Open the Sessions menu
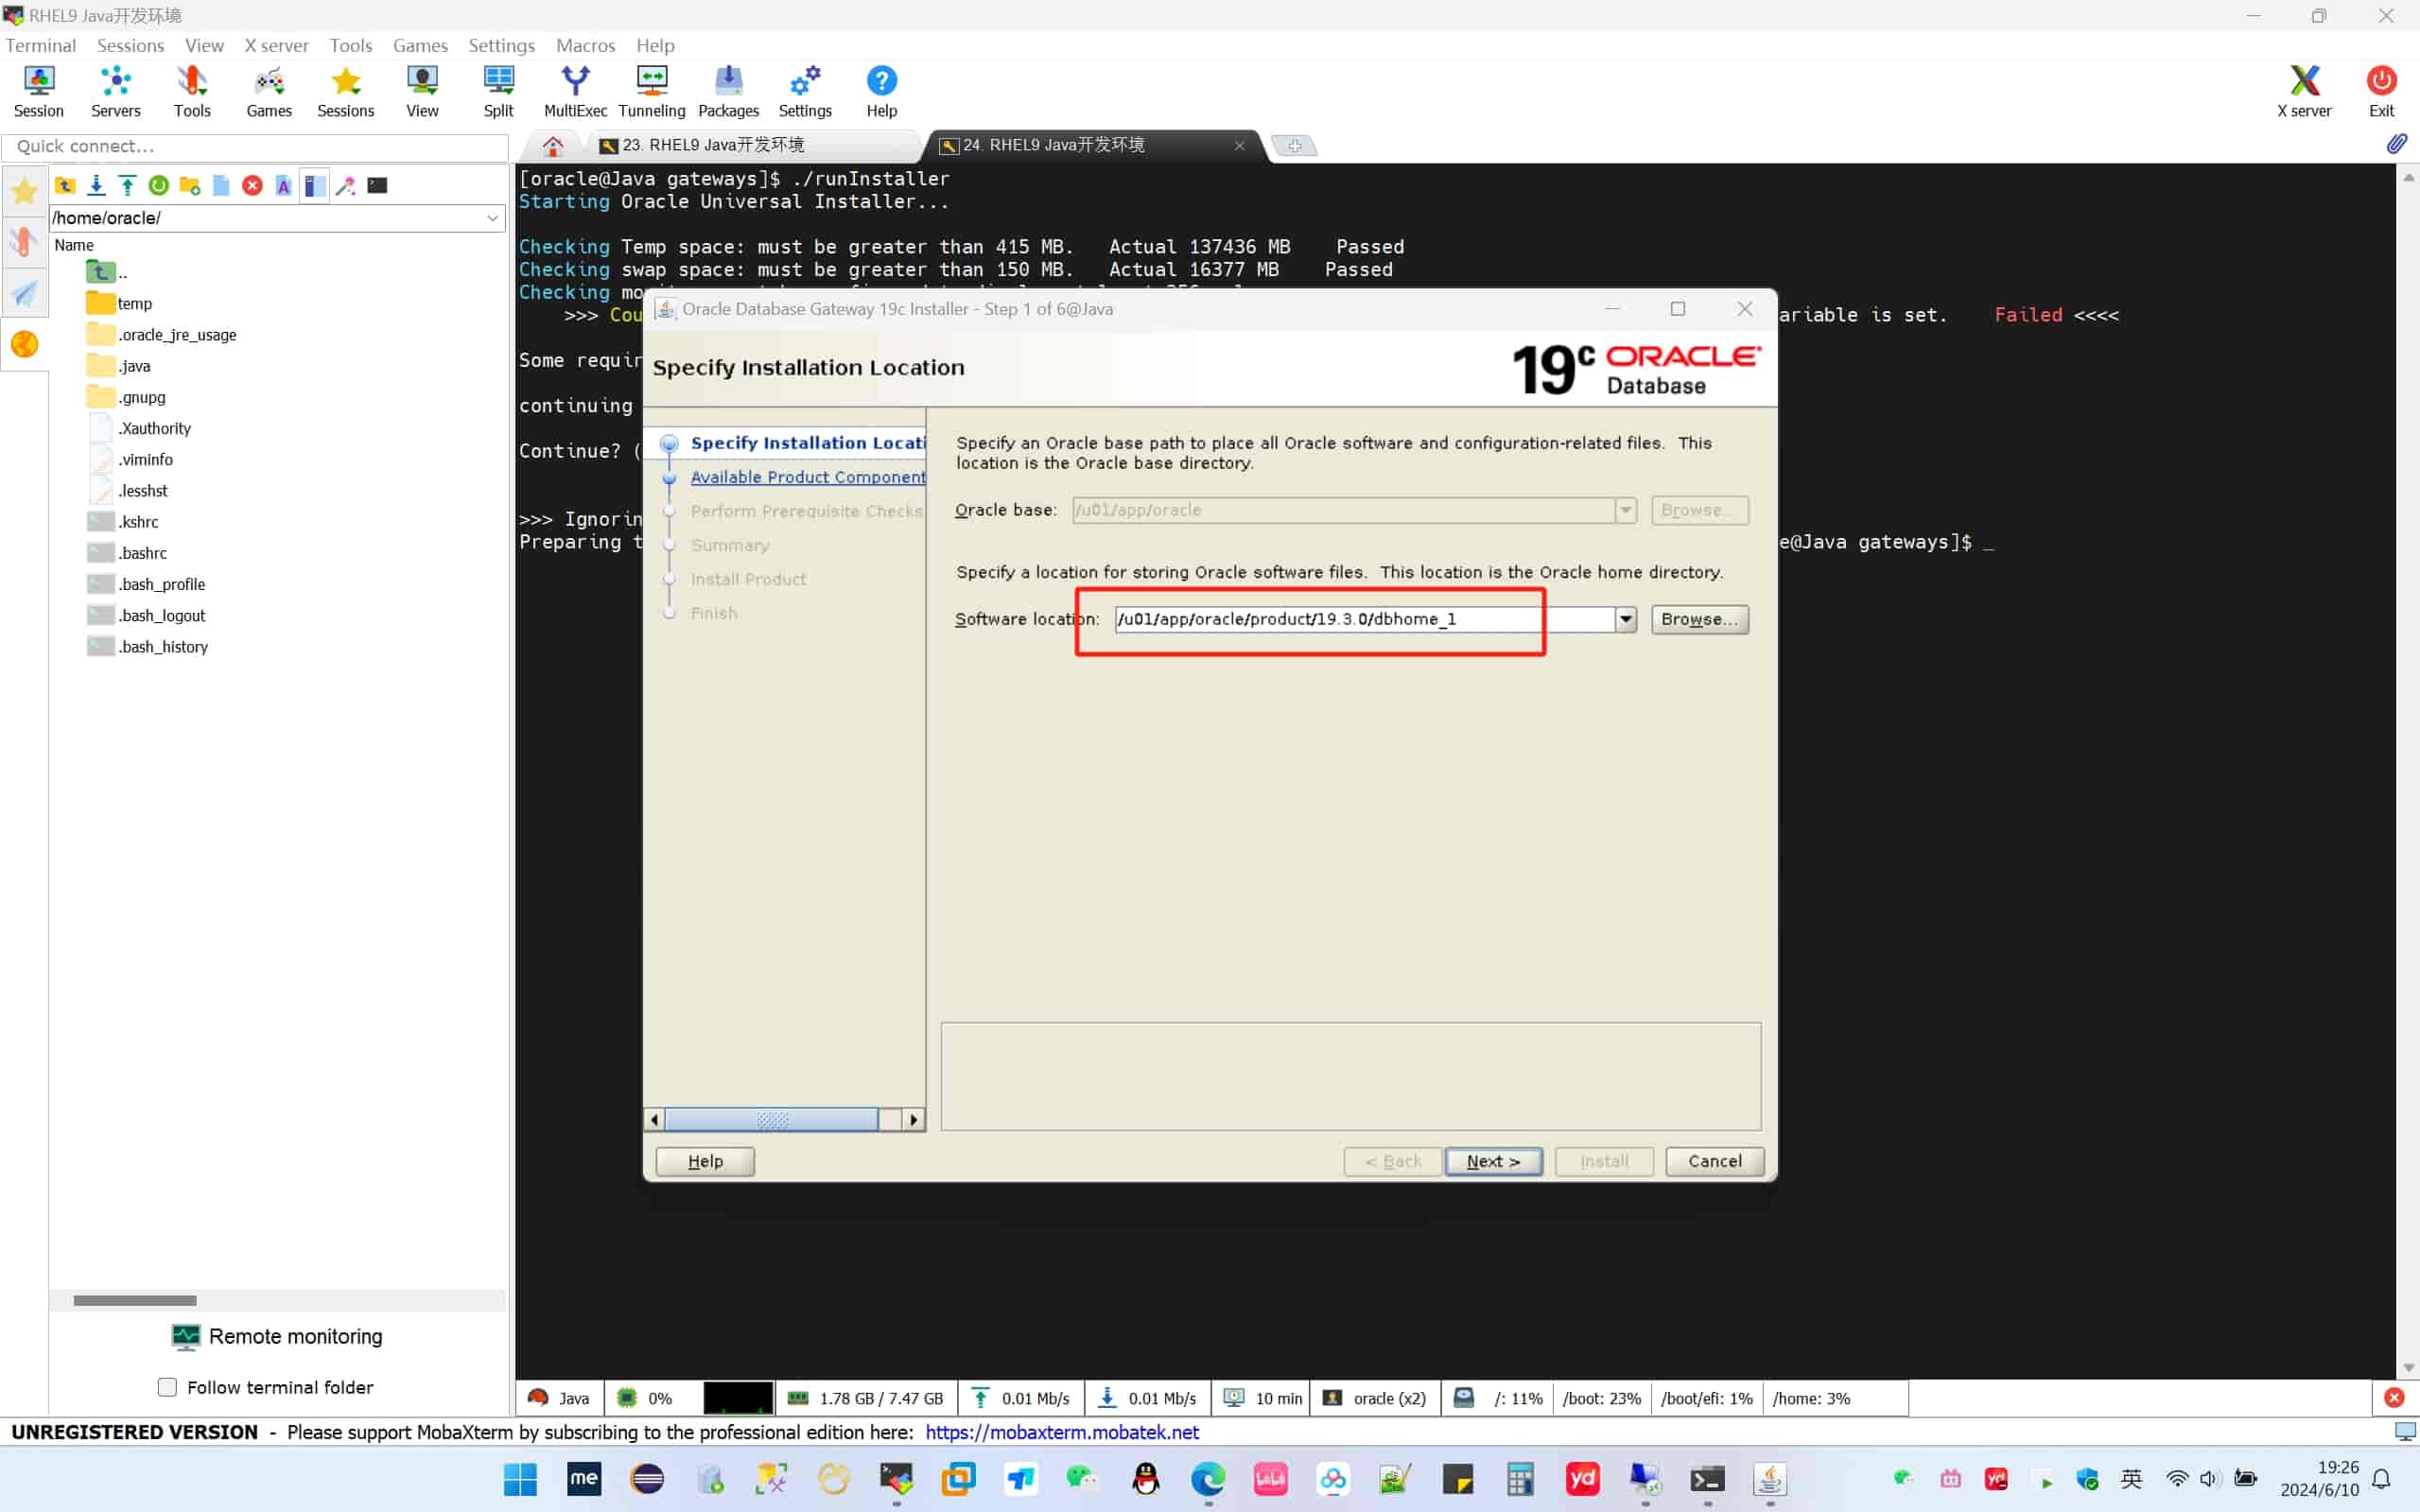This screenshot has height=1512, width=2420. (130, 45)
